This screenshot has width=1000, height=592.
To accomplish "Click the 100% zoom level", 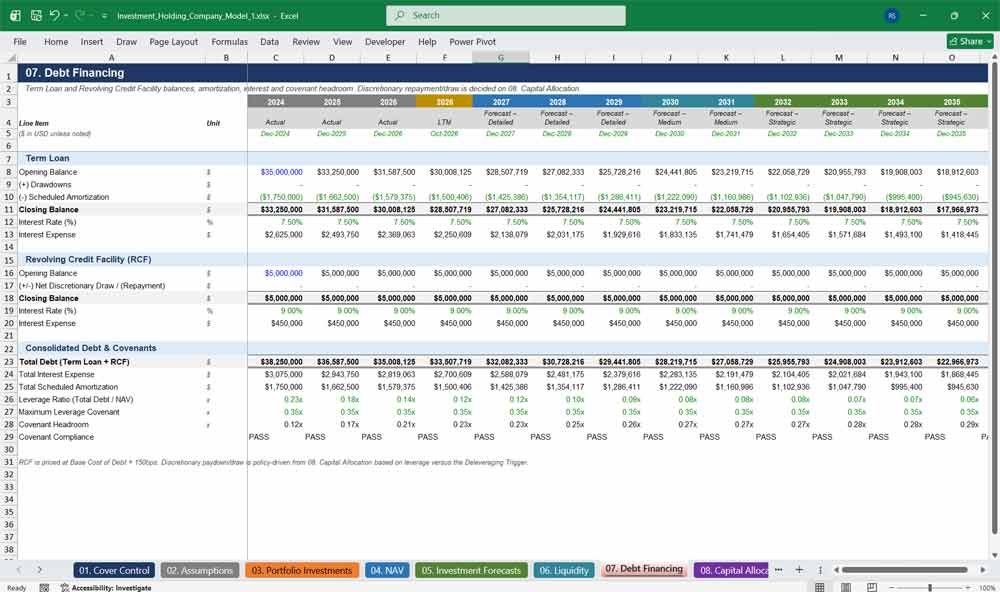I will click(987, 588).
